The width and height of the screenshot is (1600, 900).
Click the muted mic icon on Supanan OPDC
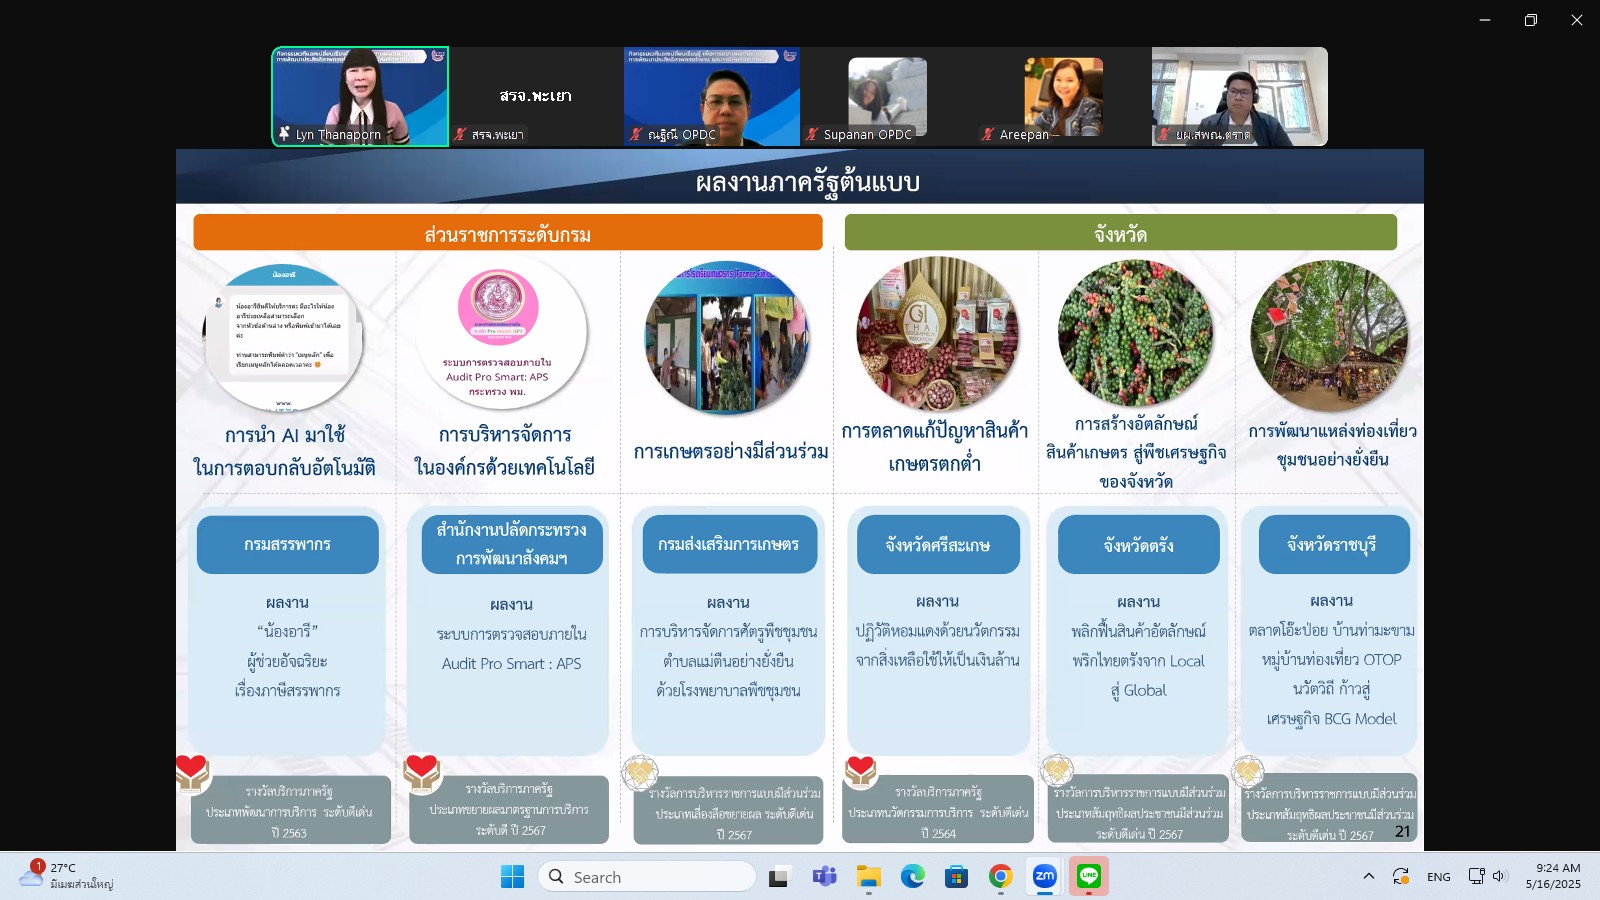pos(813,134)
